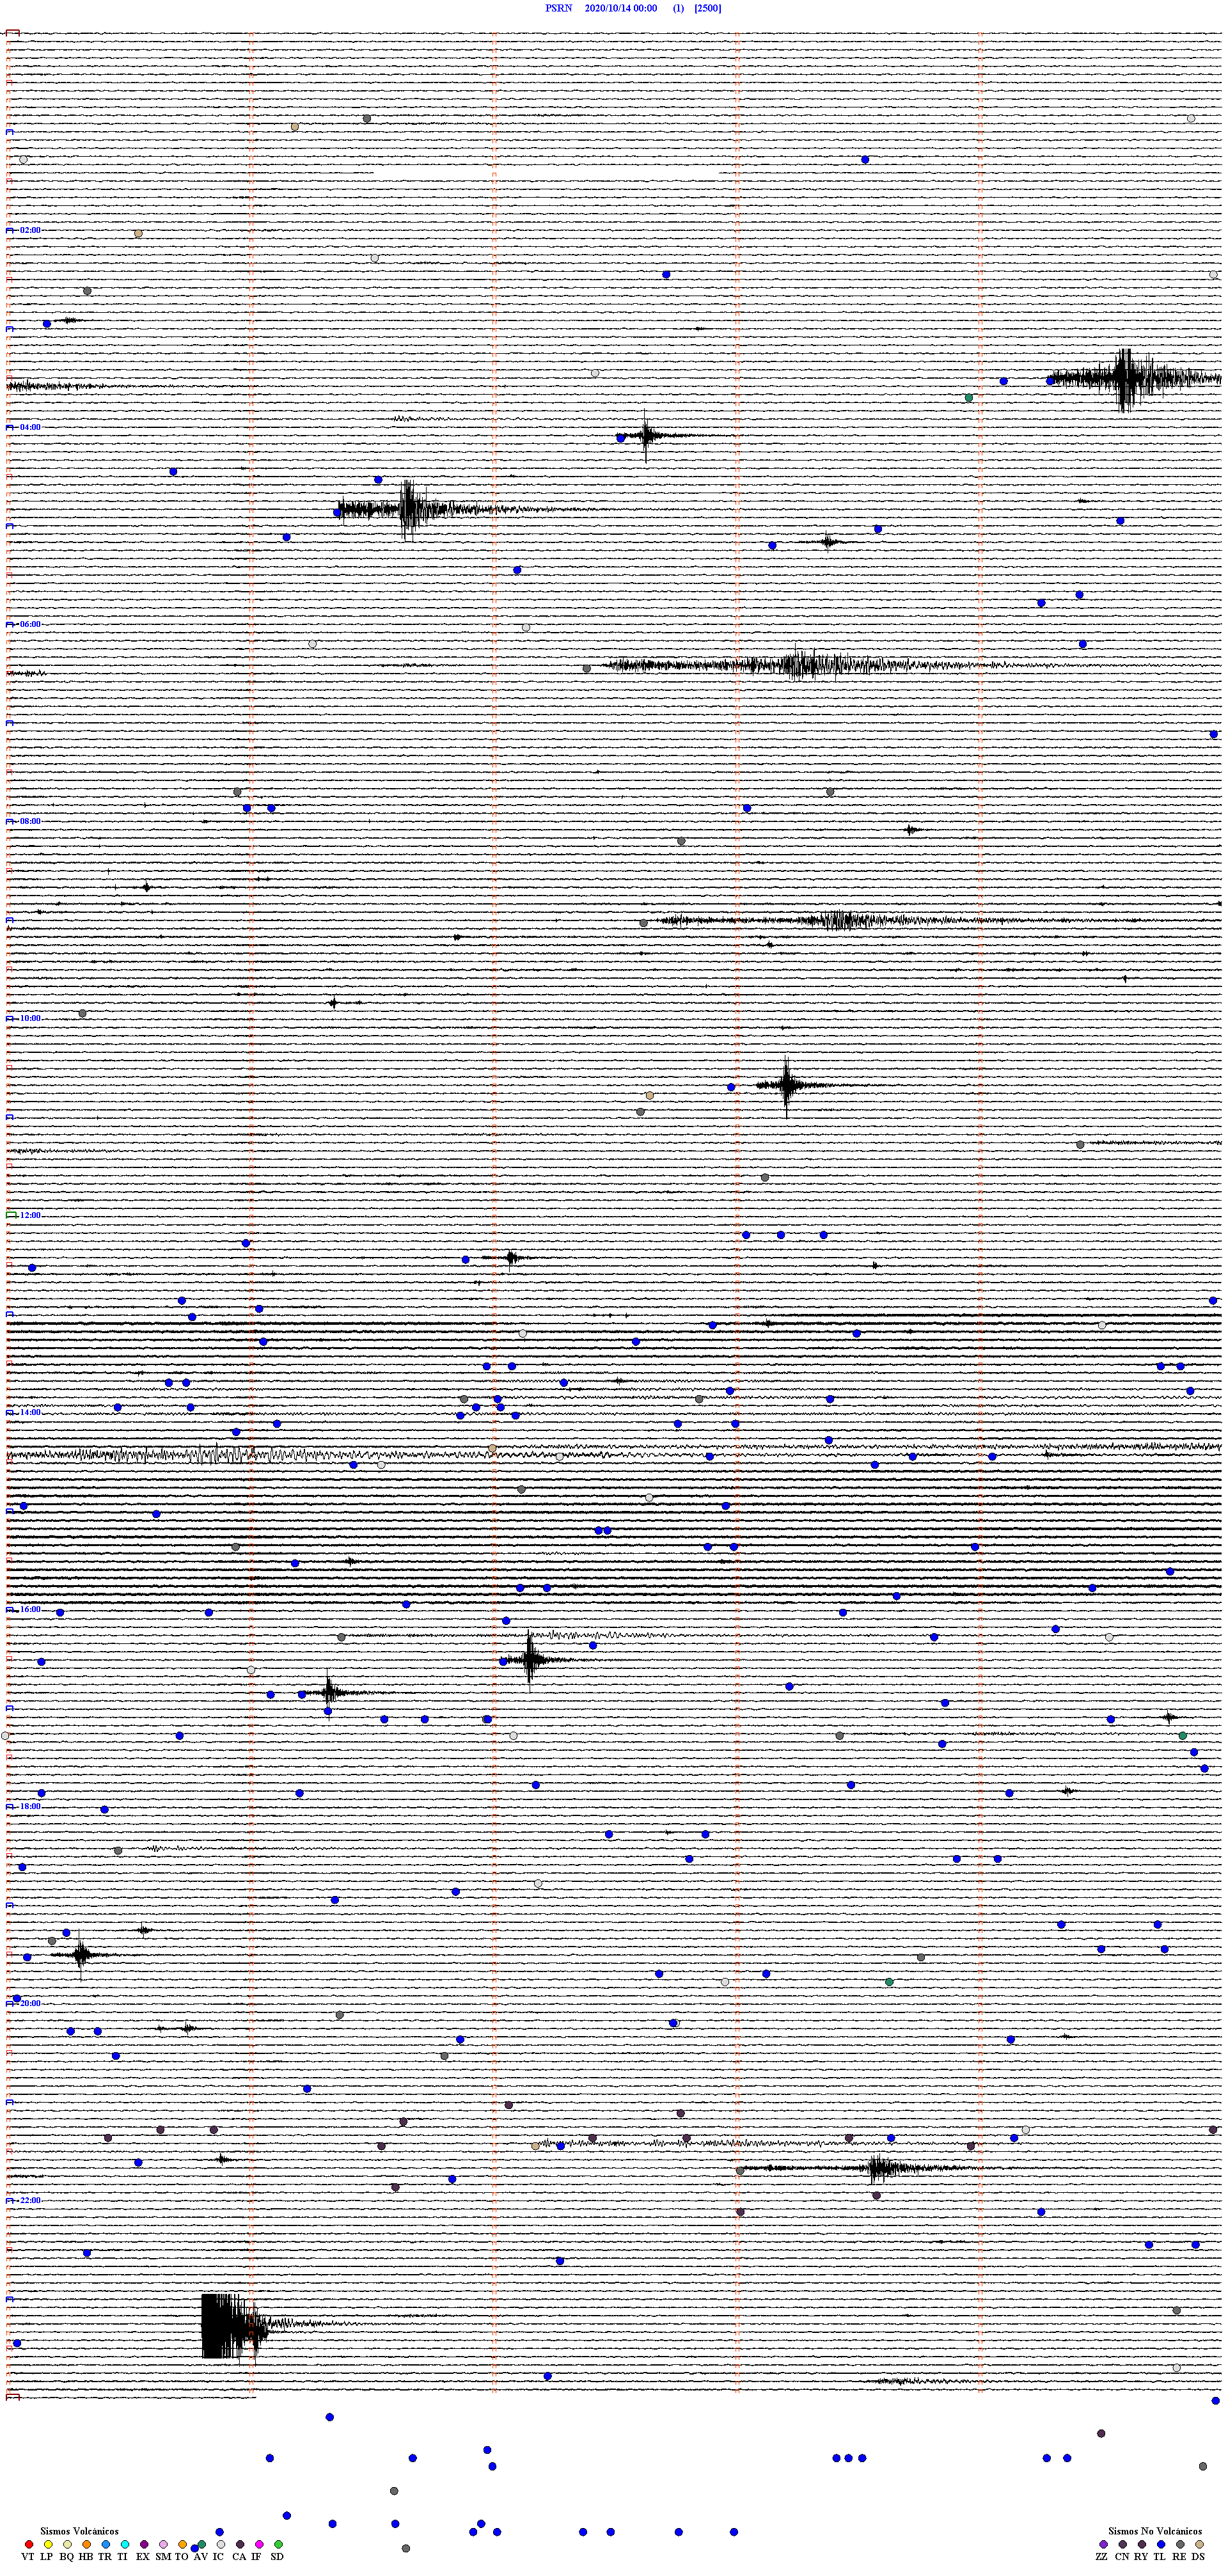The height and width of the screenshot is (2576, 1228).
Task: Click the green-bracketed 12:00 time label
Action: tap(30, 1215)
